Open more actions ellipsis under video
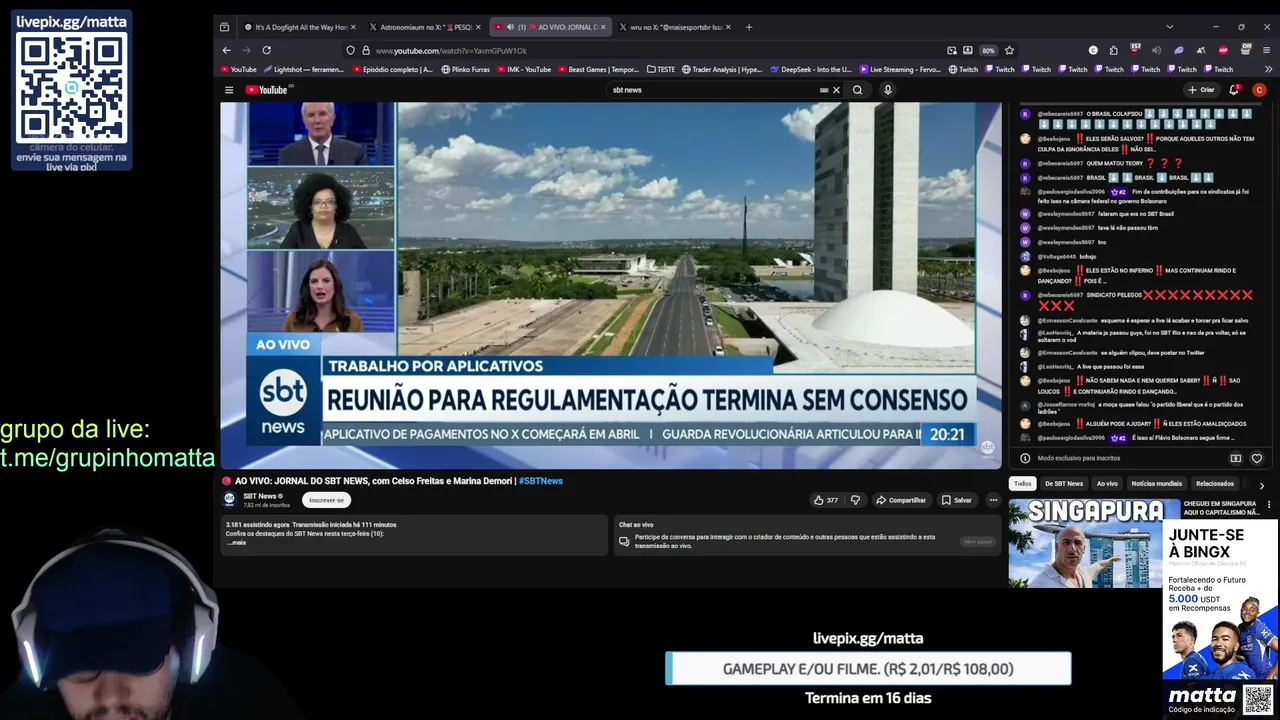This screenshot has width=1280, height=720. [x=993, y=500]
